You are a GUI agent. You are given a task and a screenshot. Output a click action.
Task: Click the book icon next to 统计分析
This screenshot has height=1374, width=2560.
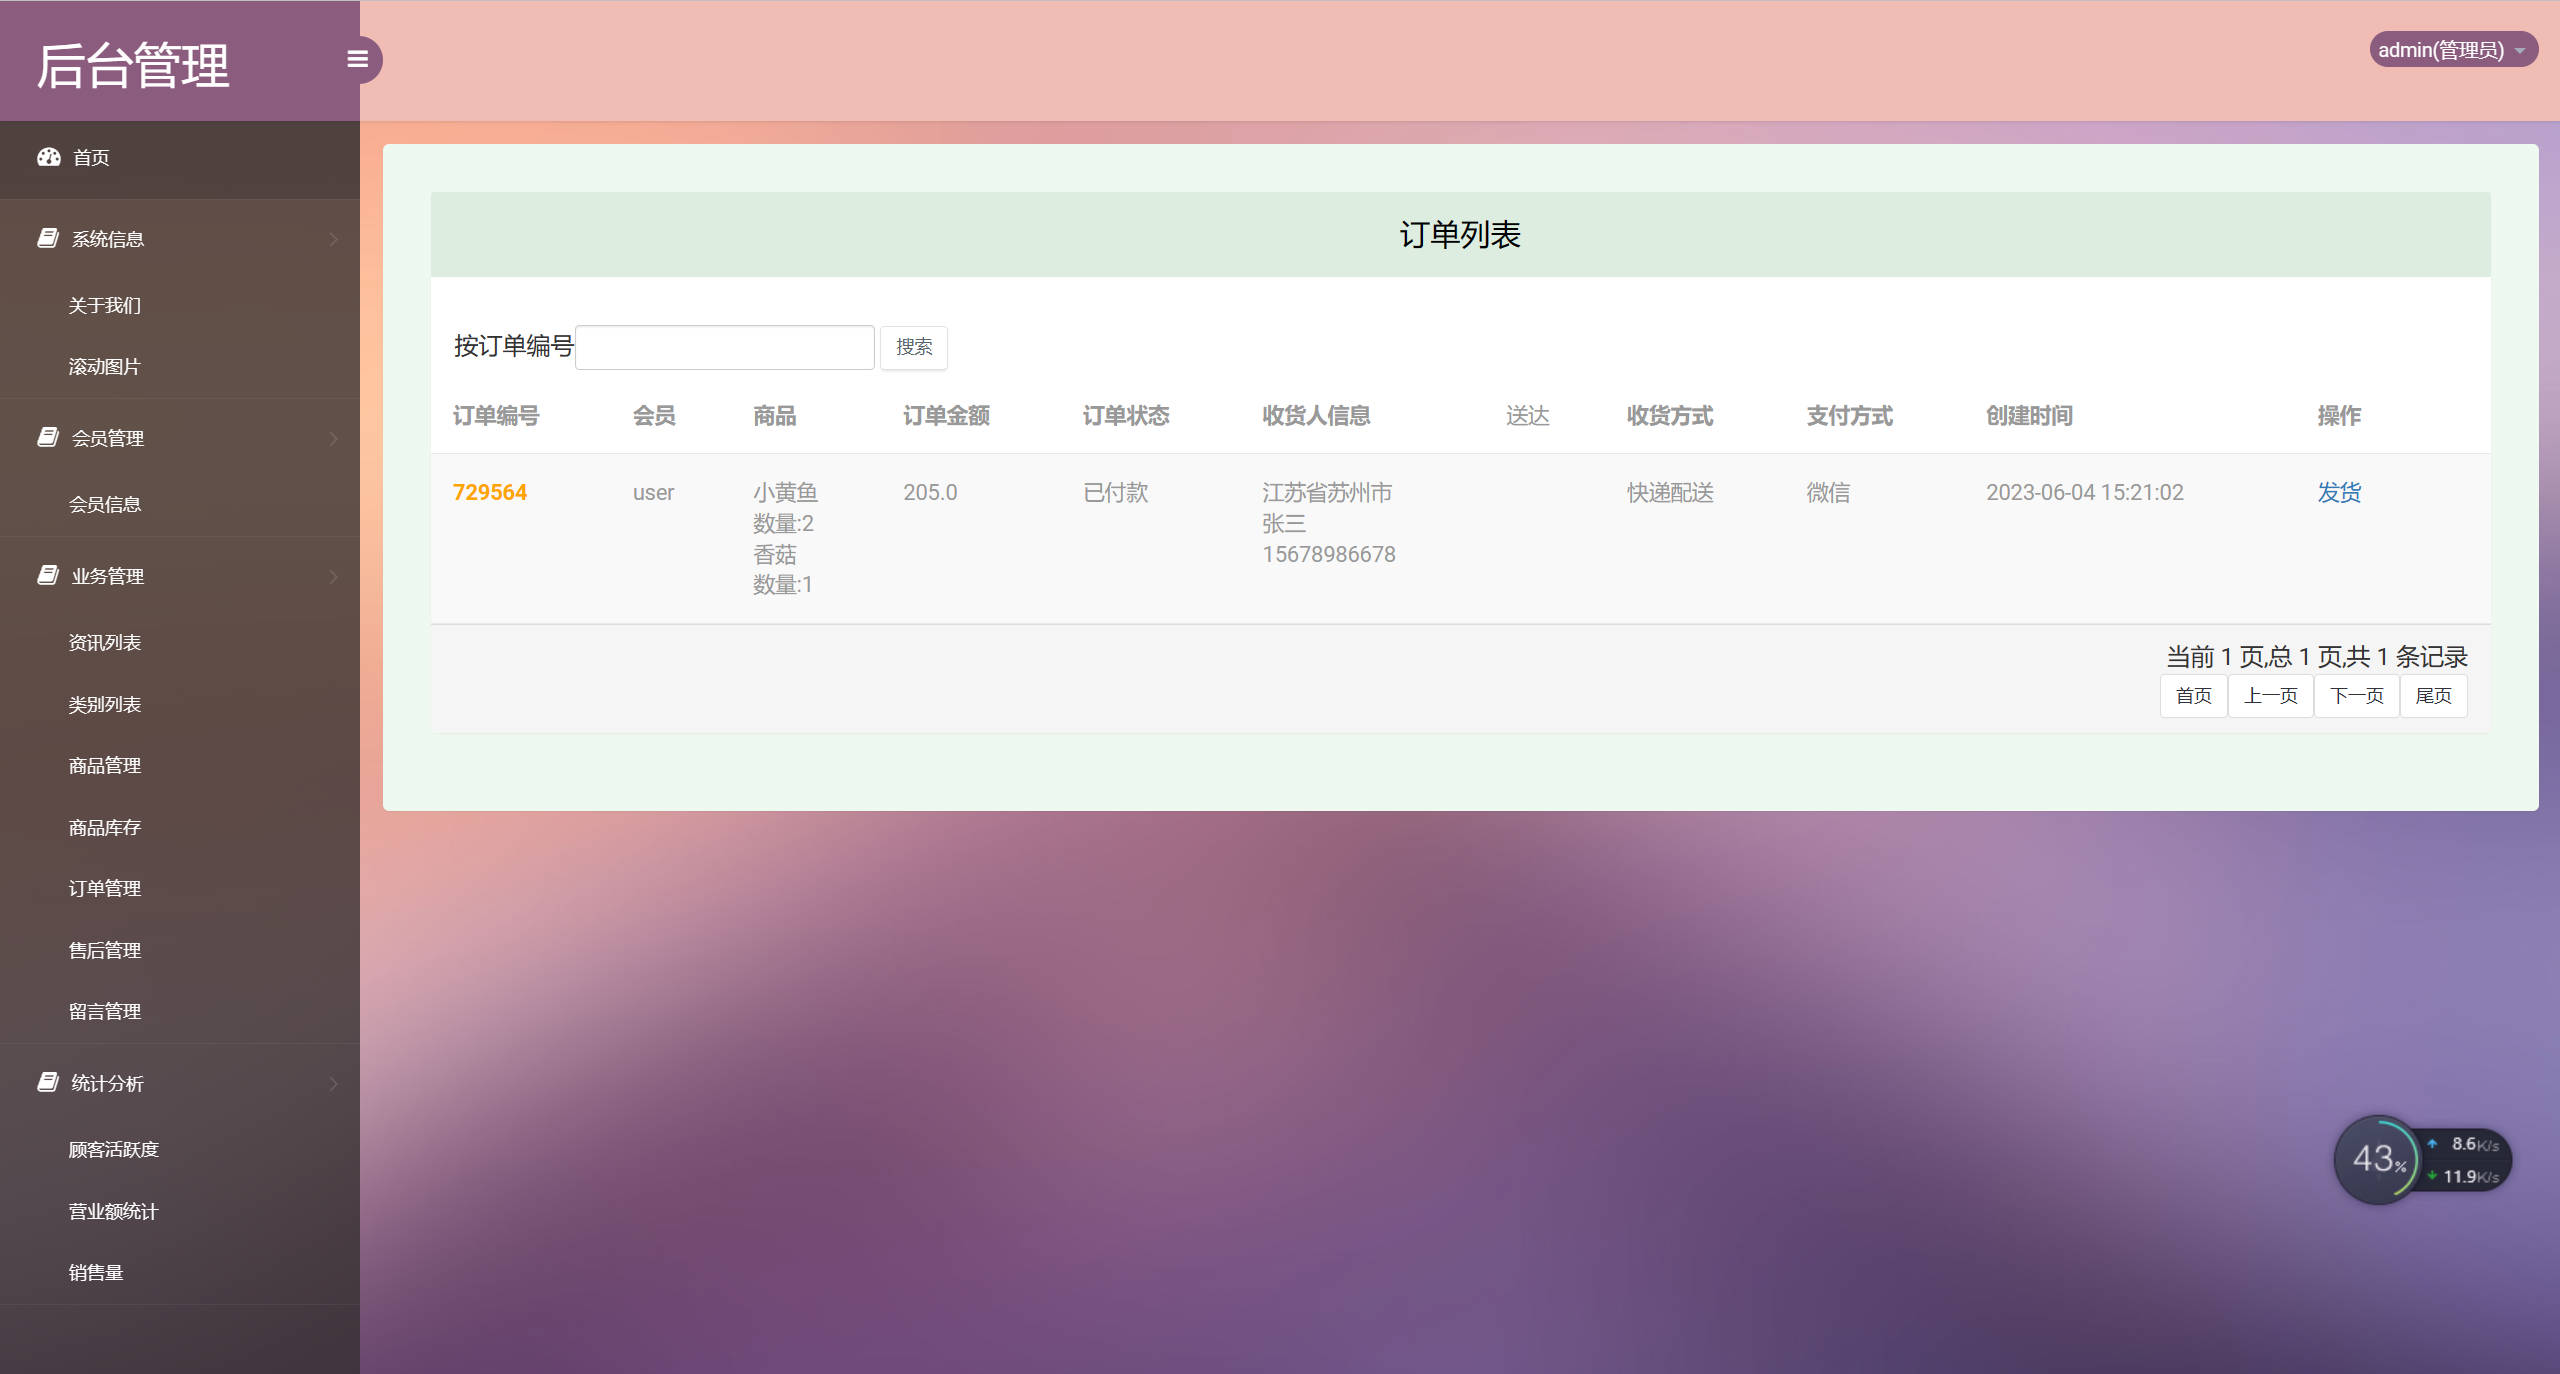pos(47,1083)
